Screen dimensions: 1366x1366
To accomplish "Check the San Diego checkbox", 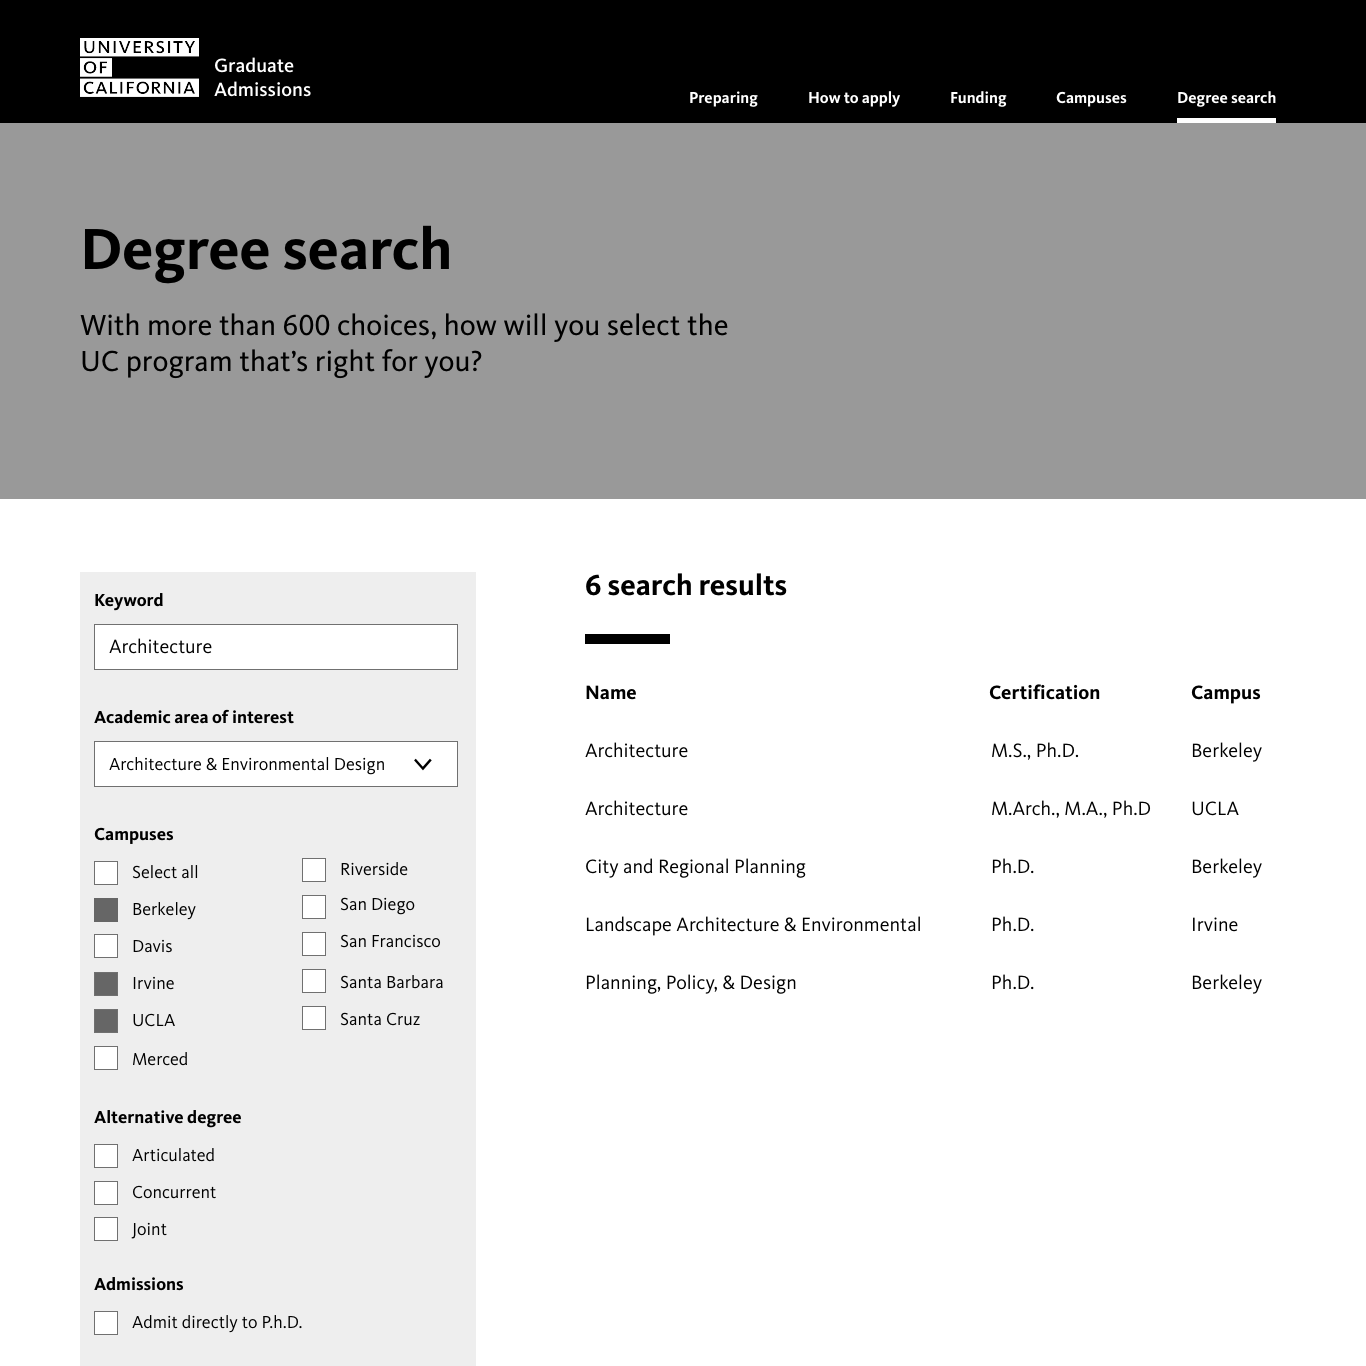I will point(314,906).
